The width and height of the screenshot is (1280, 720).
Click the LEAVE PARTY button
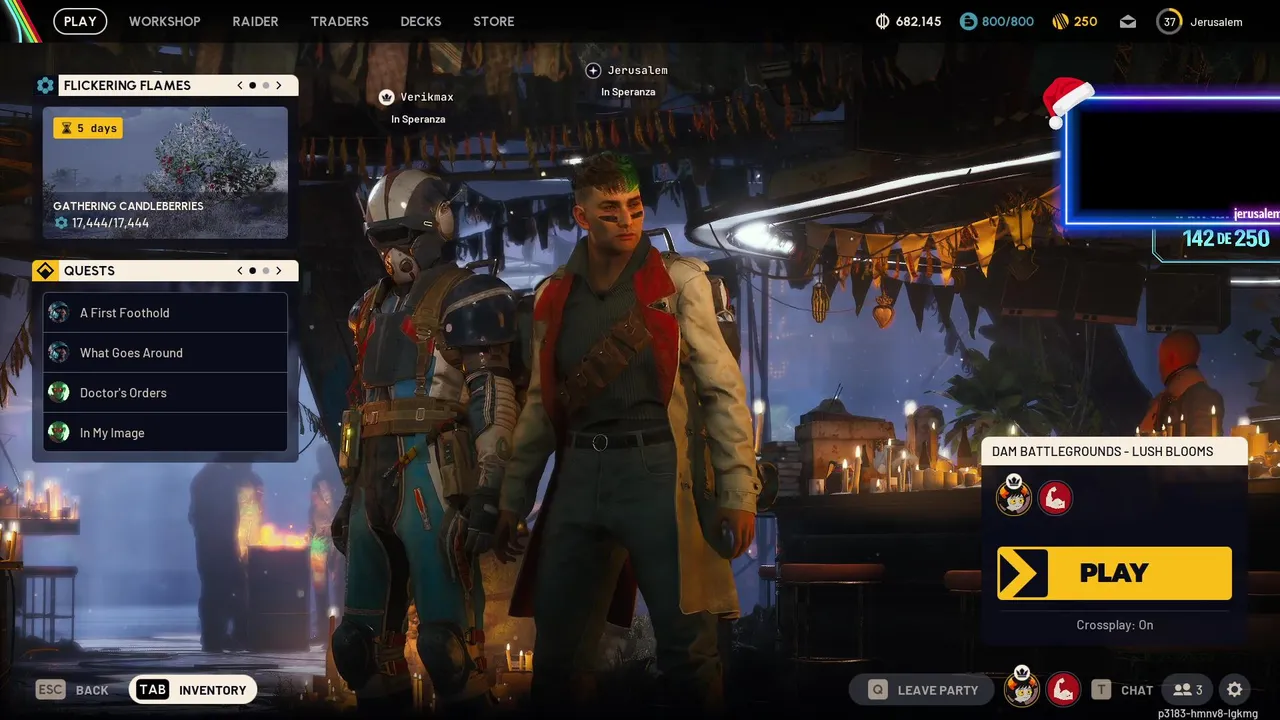coord(921,690)
